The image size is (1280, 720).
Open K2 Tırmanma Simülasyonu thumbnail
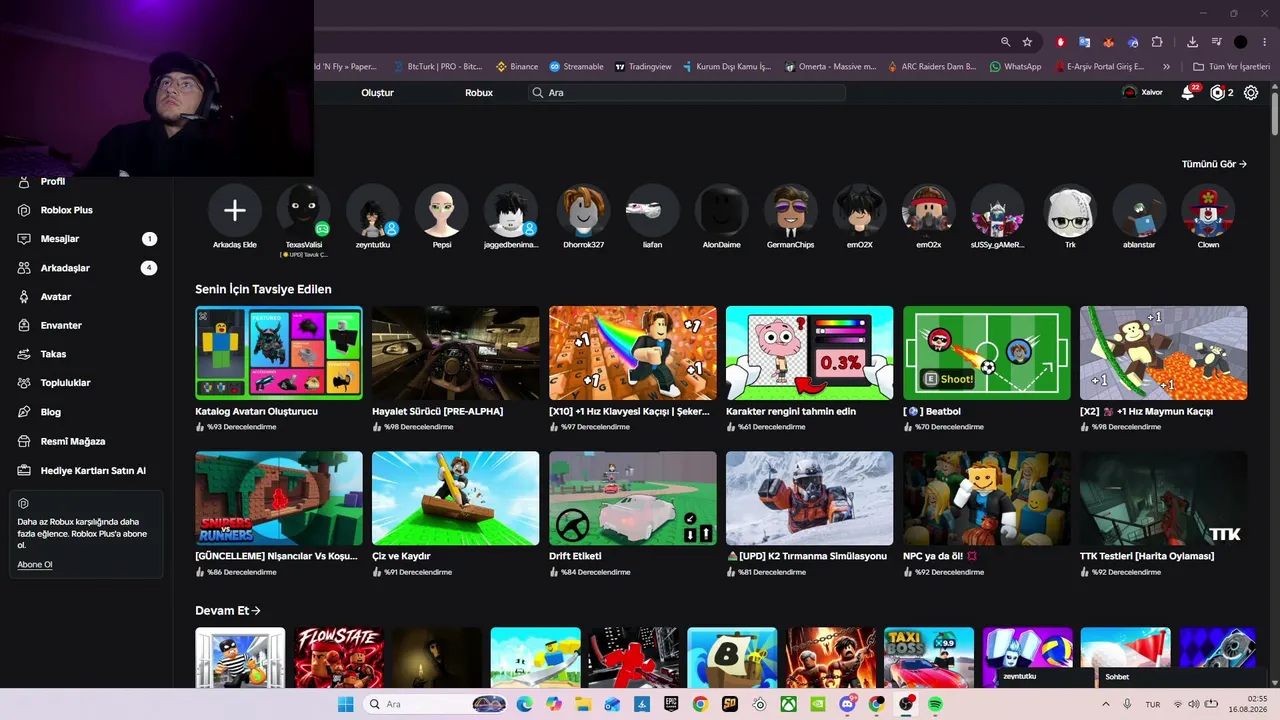pyautogui.click(x=810, y=498)
